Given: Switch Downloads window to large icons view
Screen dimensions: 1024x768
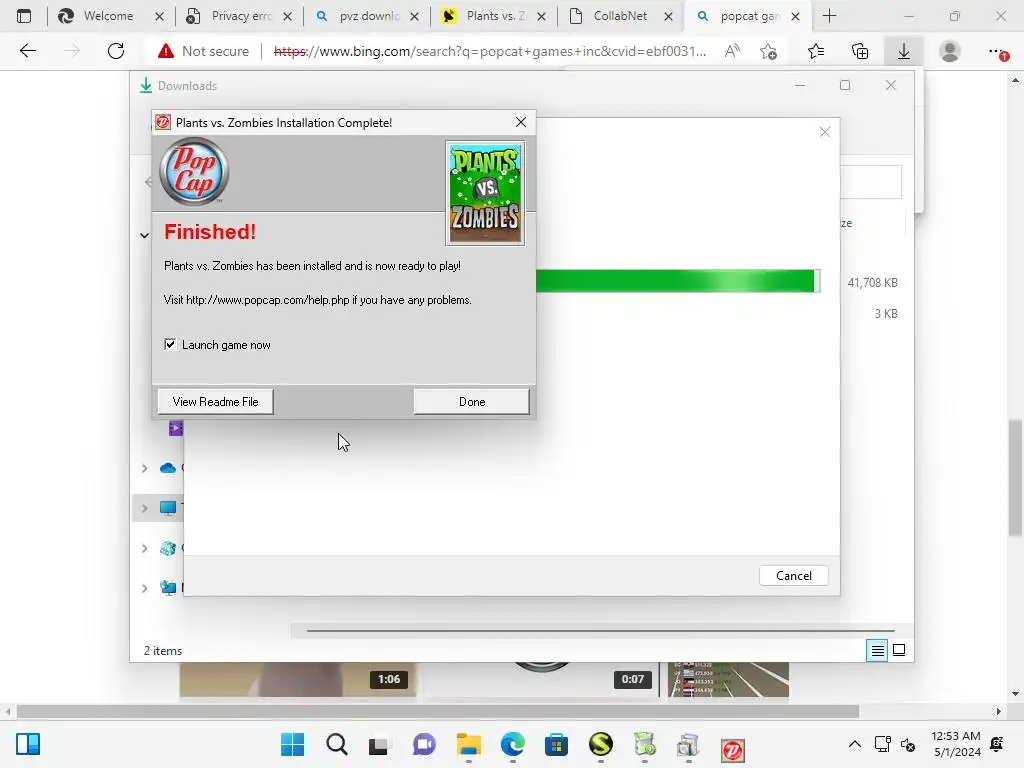Looking at the screenshot, I should coord(899,650).
